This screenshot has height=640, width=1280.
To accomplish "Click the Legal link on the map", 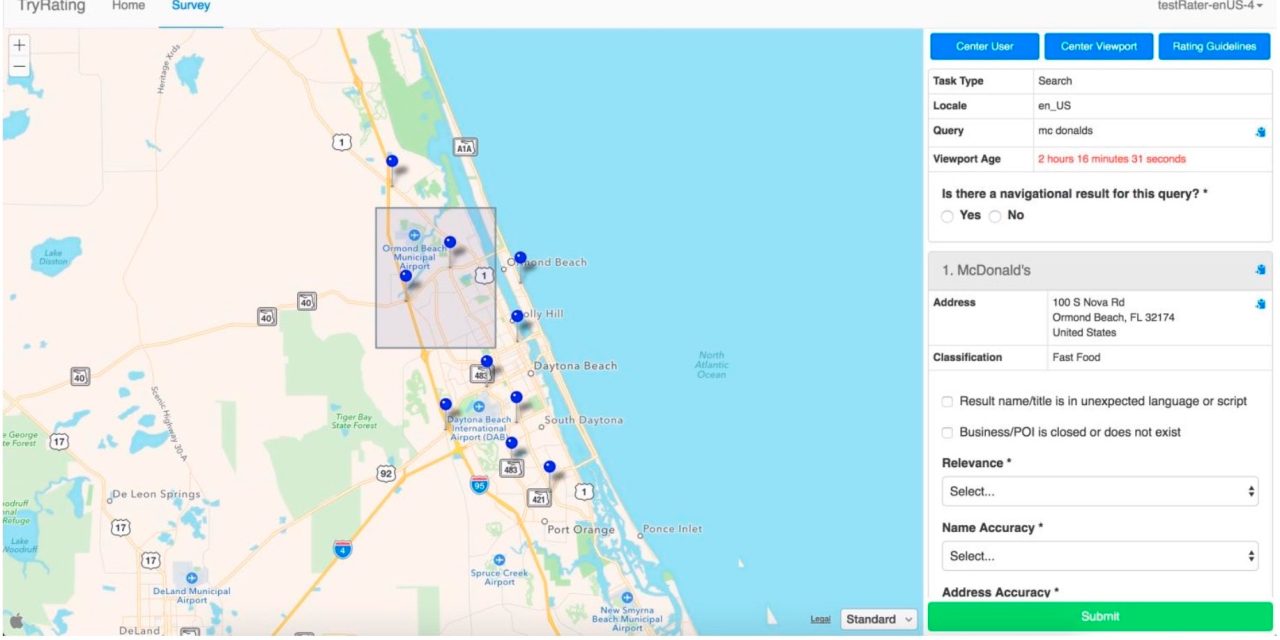I will pyautogui.click(x=820, y=620).
